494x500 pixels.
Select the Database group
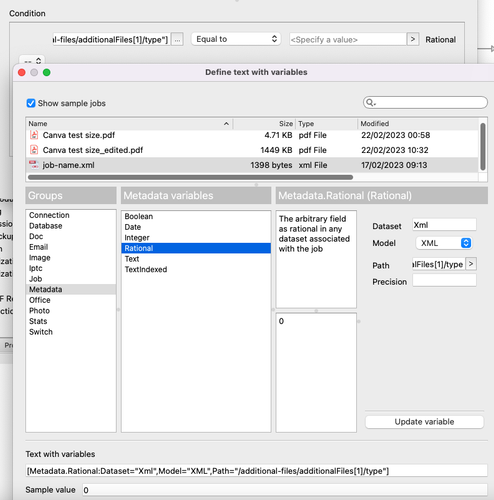tap(71, 226)
